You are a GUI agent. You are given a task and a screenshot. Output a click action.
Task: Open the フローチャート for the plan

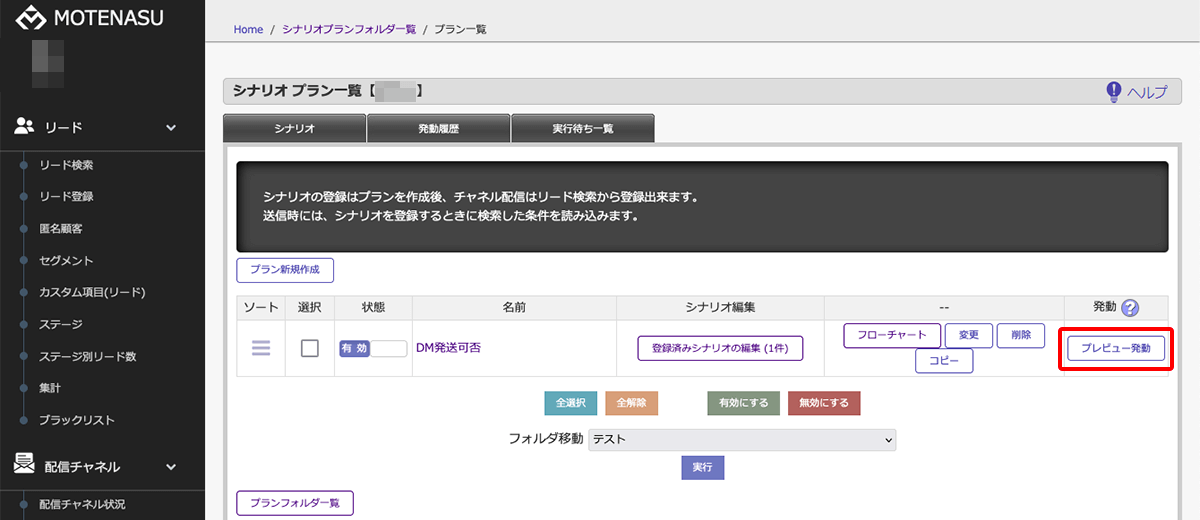pos(892,335)
